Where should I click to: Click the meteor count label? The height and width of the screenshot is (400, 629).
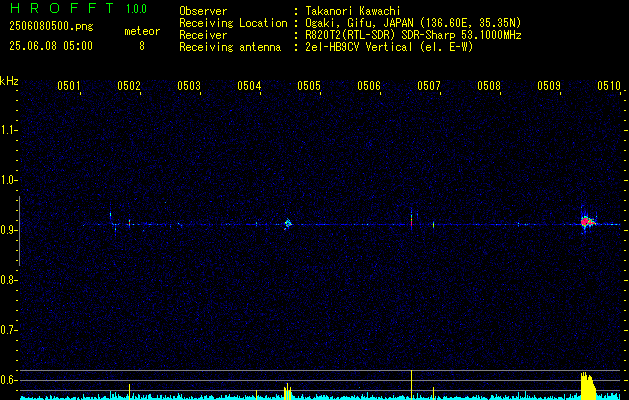point(142,31)
